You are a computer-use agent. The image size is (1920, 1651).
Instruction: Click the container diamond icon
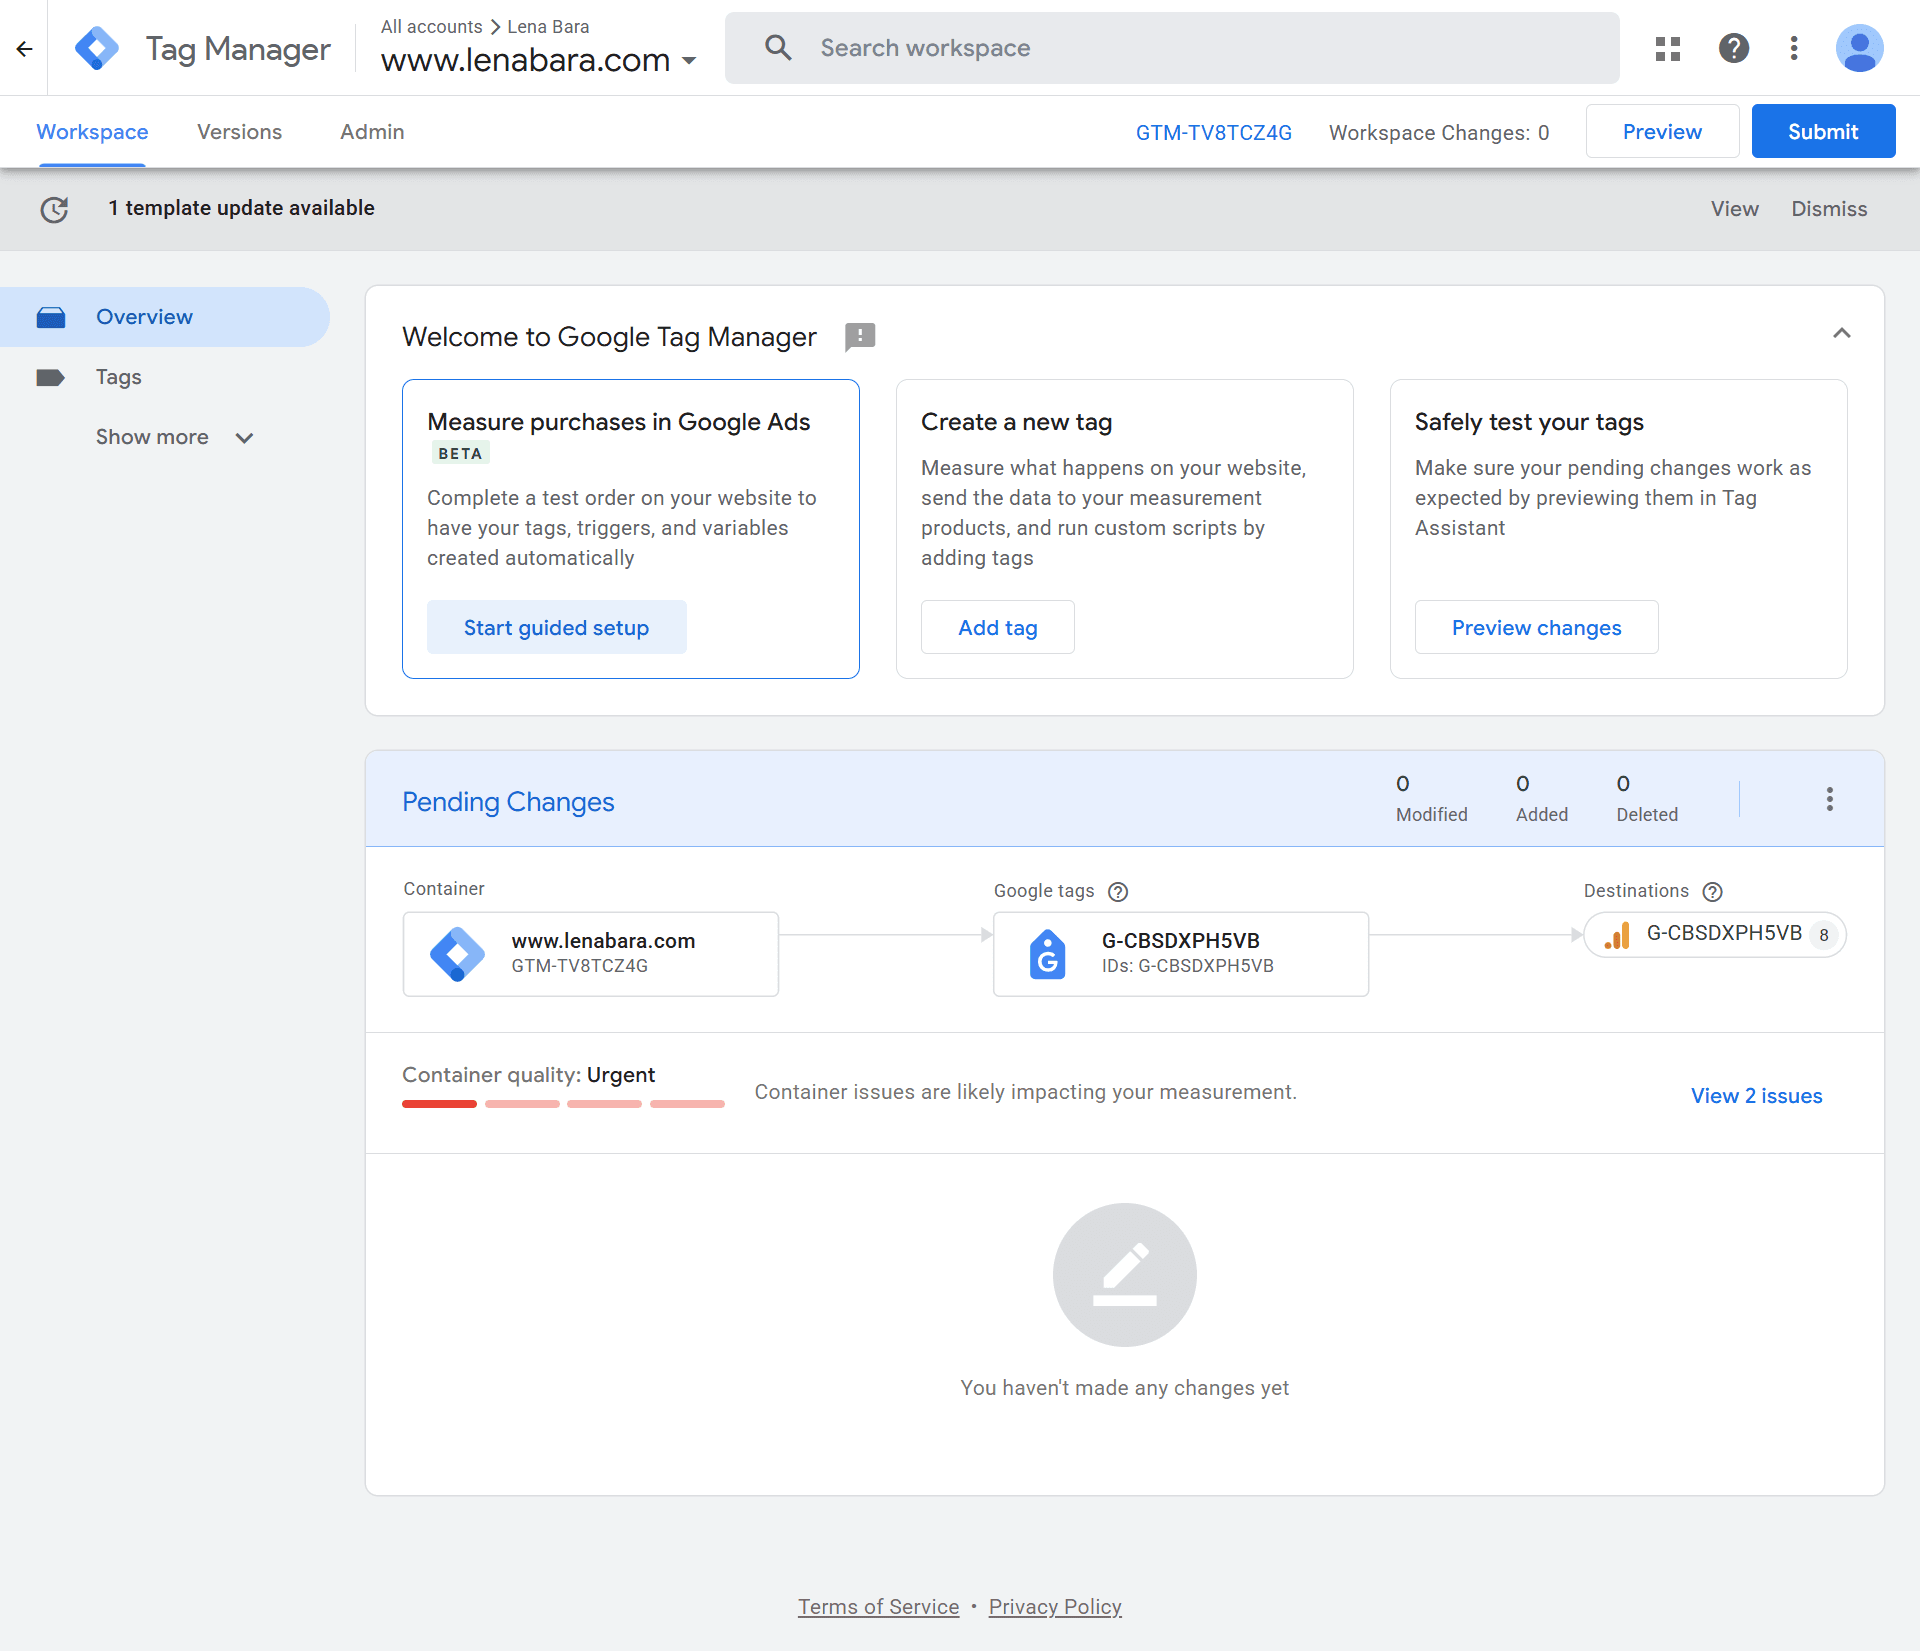point(457,954)
